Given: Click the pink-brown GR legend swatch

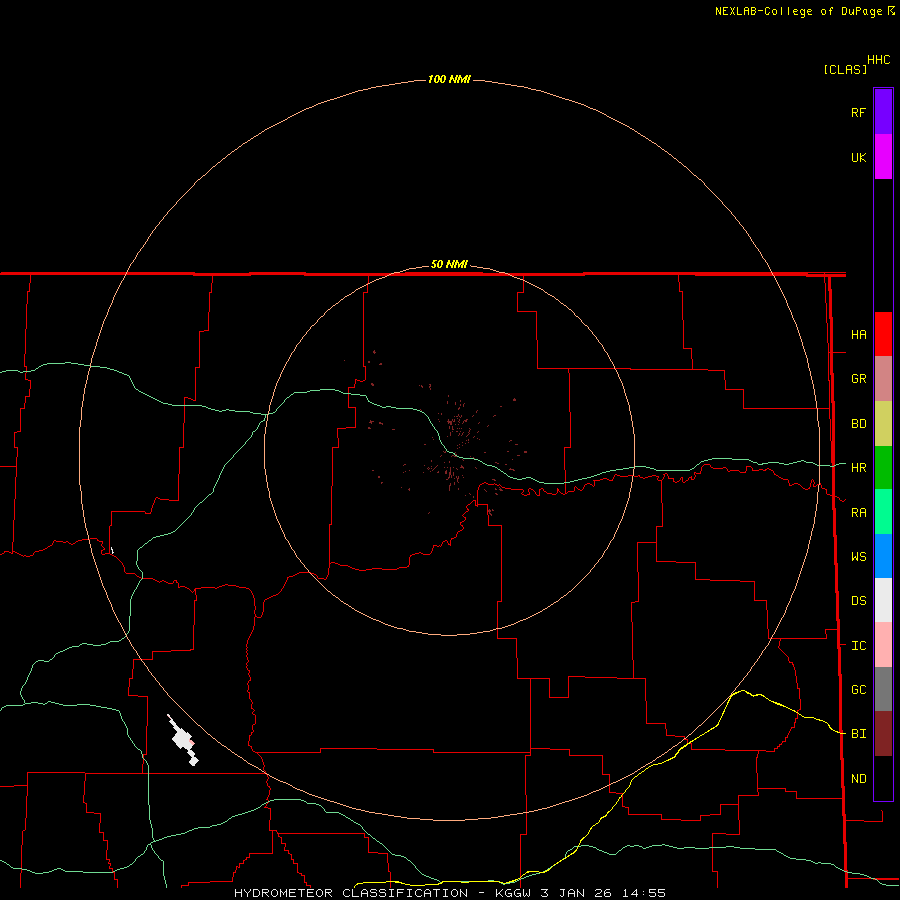Looking at the screenshot, I should click(883, 379).
